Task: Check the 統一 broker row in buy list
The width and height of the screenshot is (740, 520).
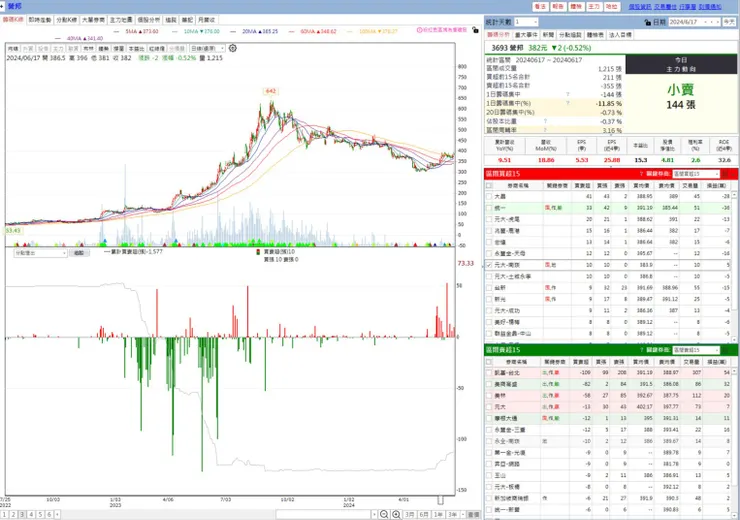Action: click(489, 208)
